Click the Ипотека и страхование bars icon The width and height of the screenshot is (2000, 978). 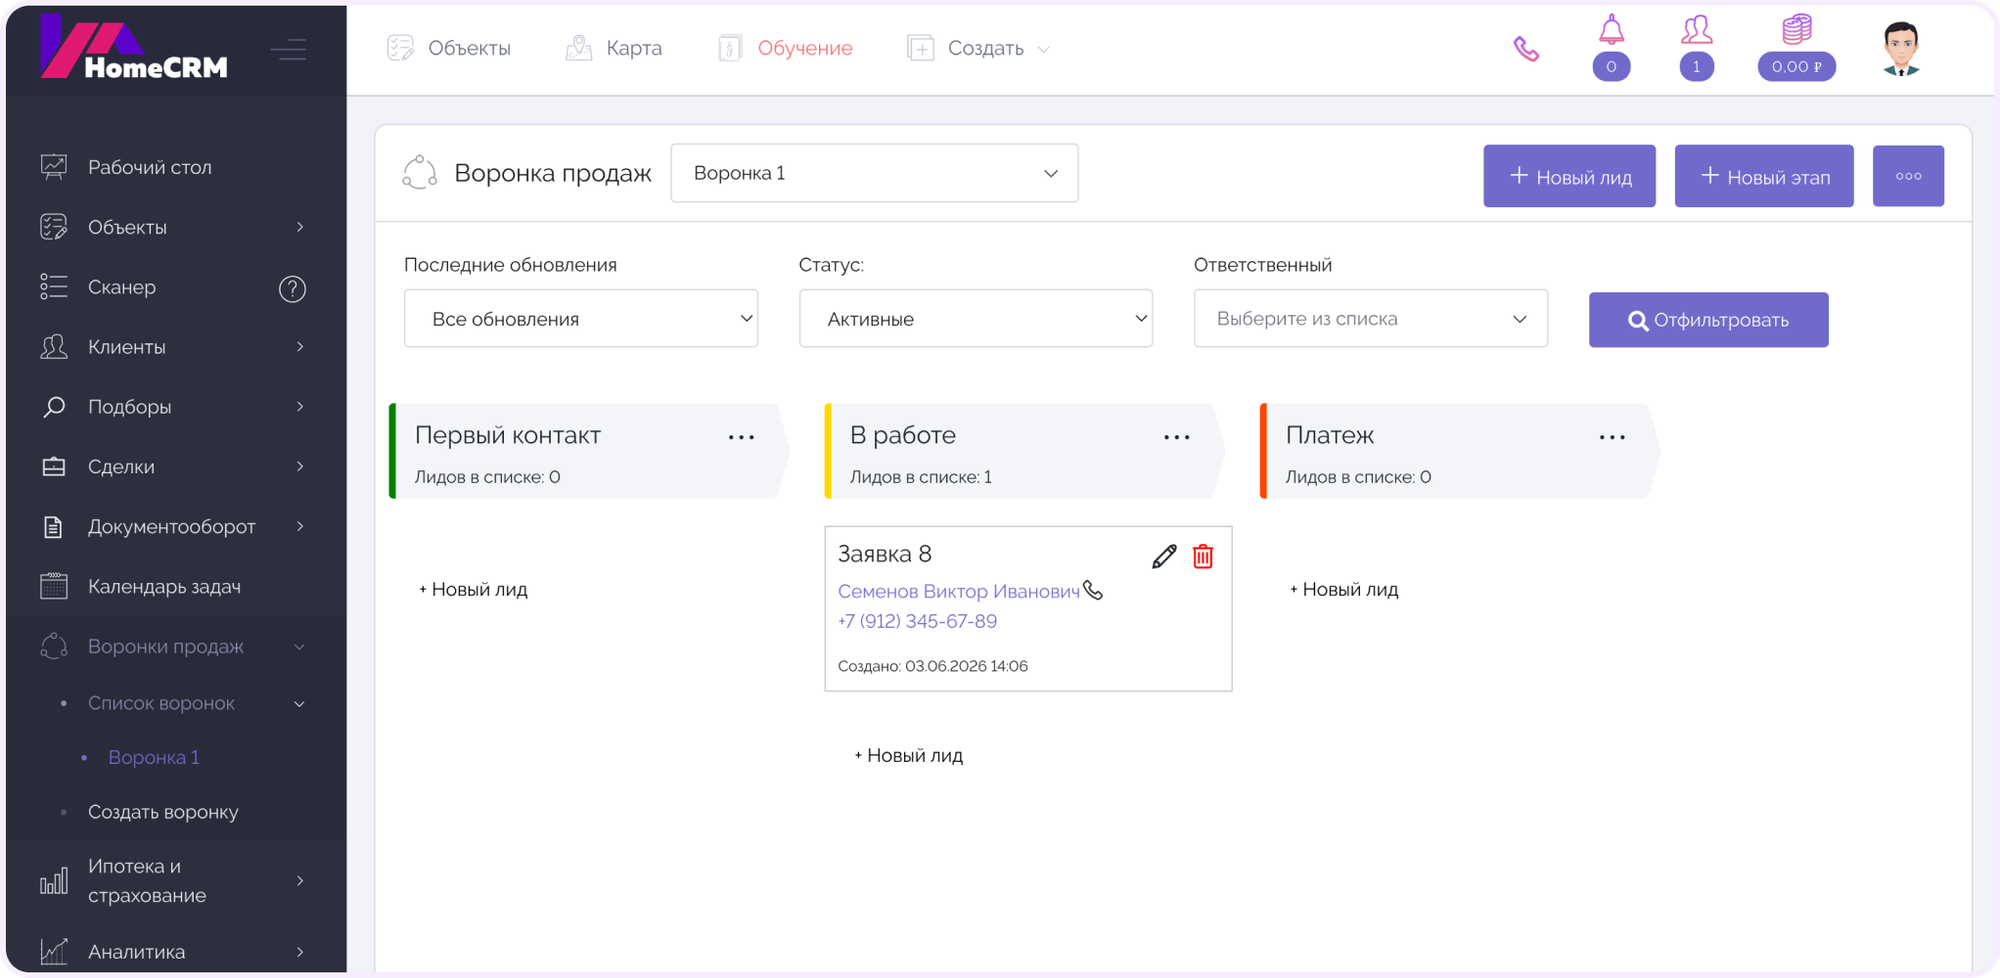(x=54, y=881)
